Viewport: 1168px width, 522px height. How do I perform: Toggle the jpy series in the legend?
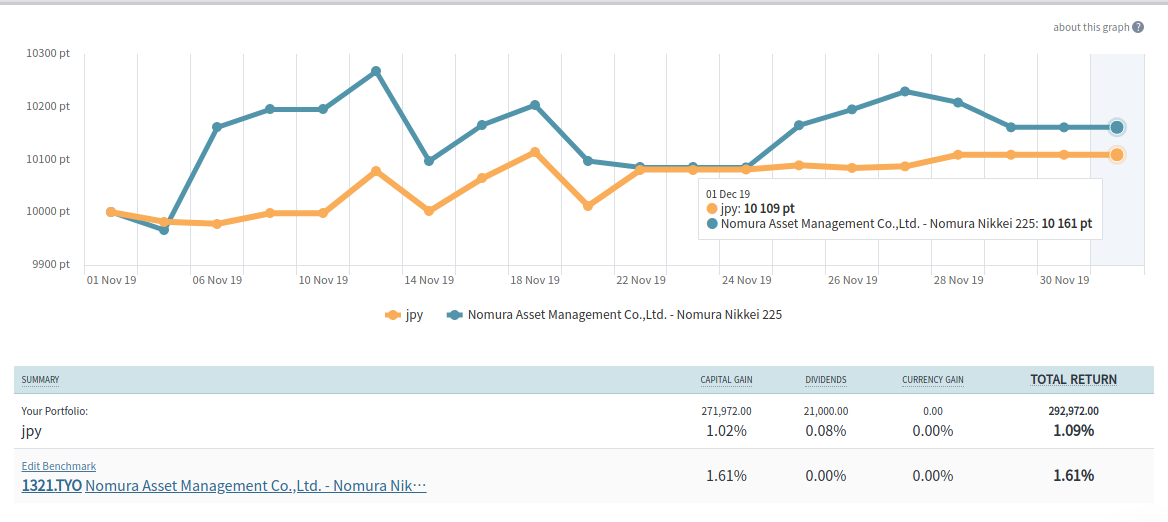click(x=404, y=315)
